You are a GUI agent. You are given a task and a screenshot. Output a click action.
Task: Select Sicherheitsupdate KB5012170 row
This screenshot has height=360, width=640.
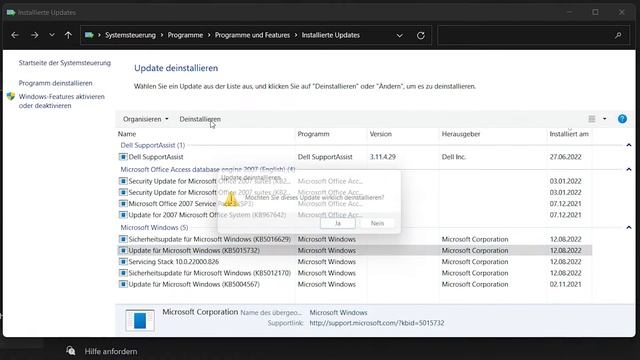click(x=354, y=273)
